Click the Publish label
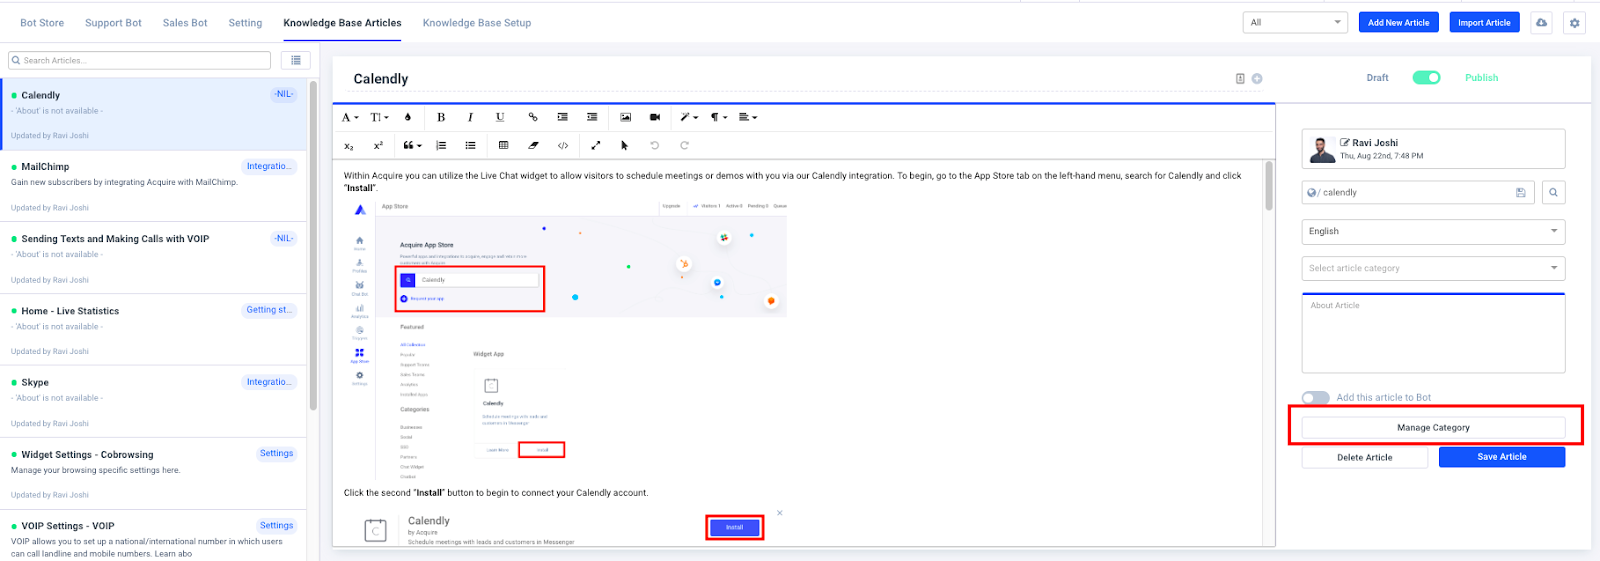 (x=1481, y=78)
